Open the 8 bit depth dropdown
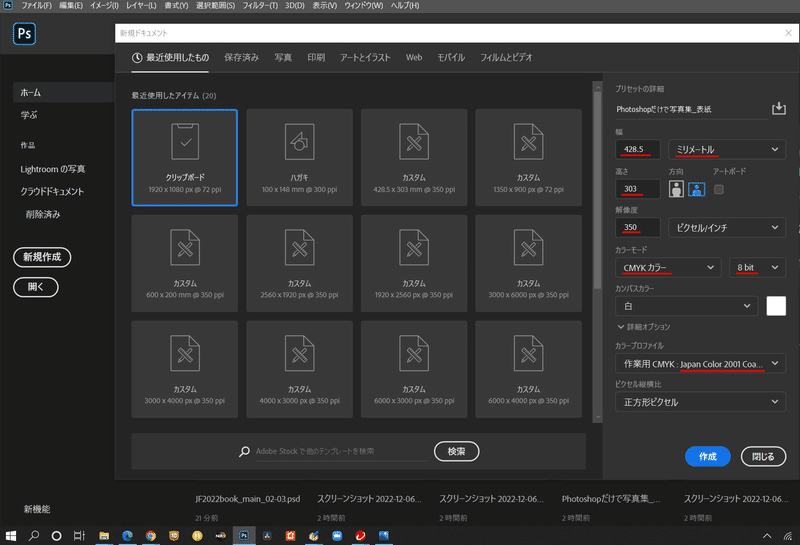Image resolution: width=800 pixels, height=545 pixels. 757,267
